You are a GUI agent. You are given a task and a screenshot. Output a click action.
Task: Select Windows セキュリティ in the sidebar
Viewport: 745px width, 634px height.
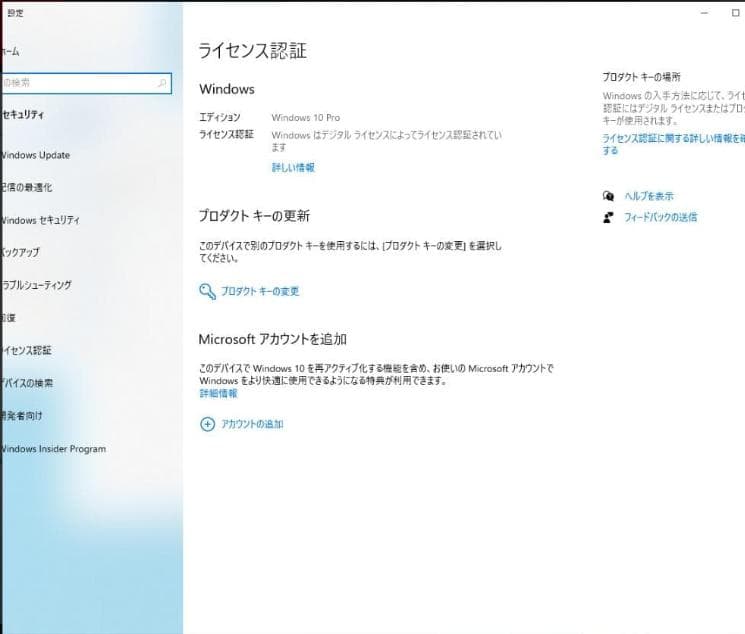40,220
